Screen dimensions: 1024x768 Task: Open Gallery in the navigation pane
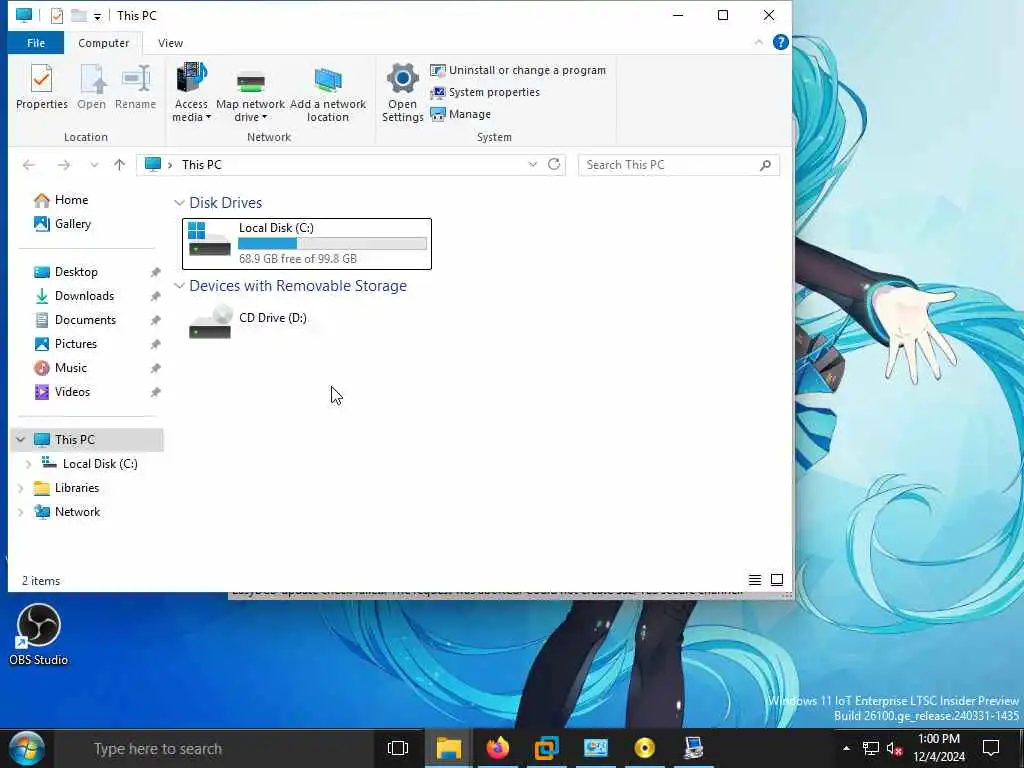point(62,224)
